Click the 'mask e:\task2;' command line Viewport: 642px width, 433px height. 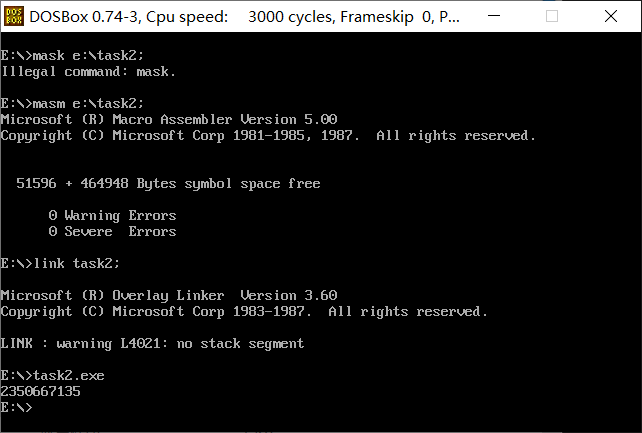click(x=72, y=56)
